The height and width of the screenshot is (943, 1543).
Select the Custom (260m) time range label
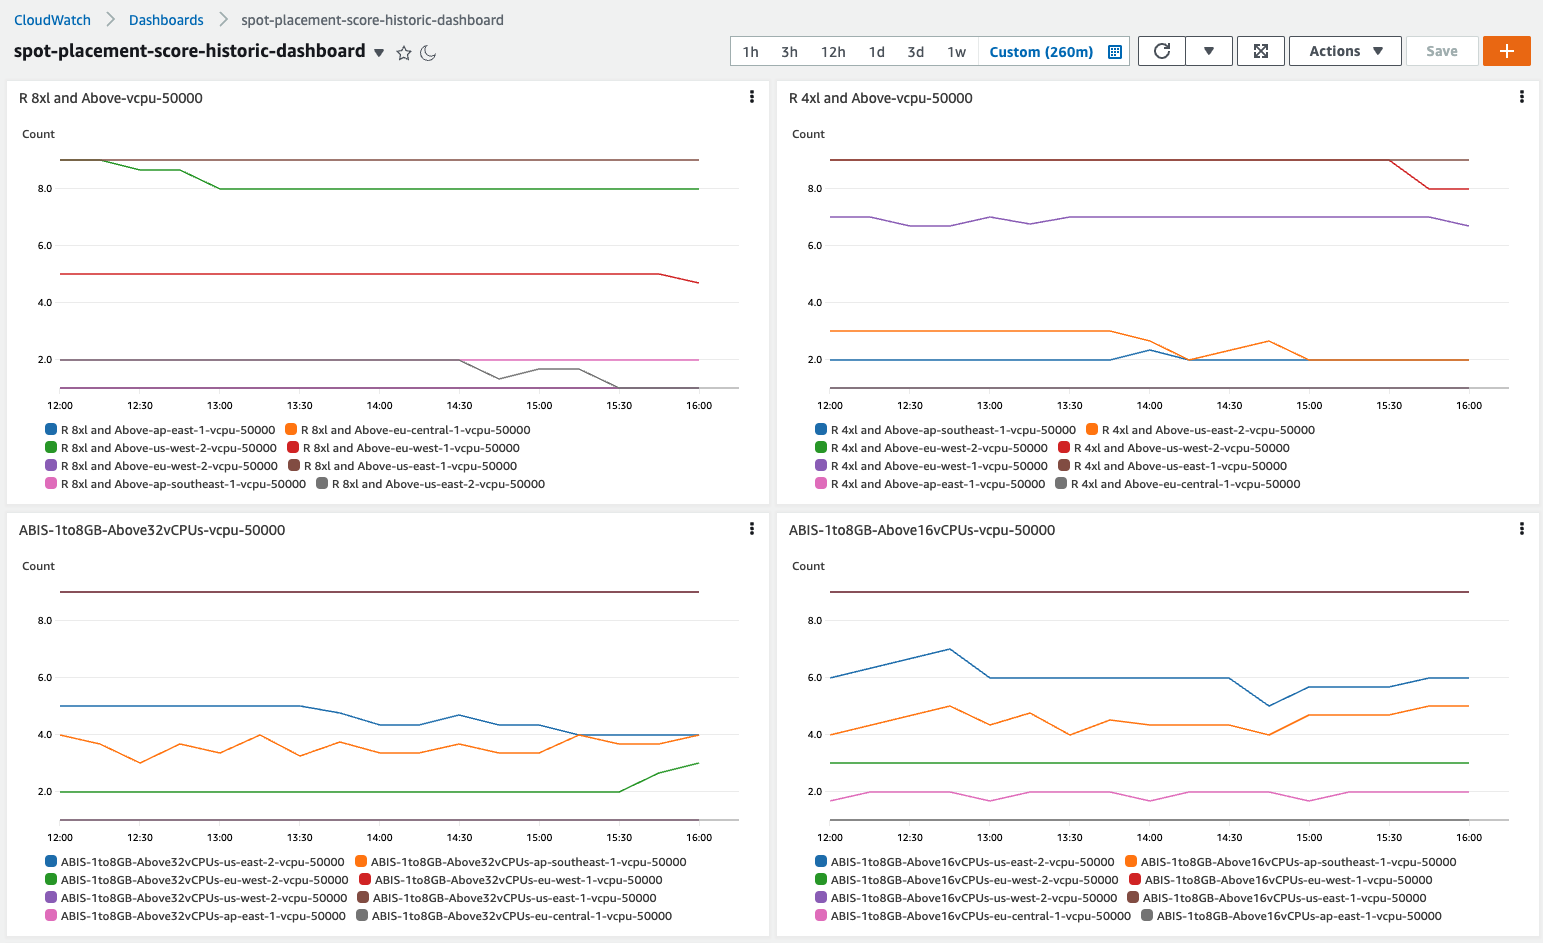pos(1040,50)
